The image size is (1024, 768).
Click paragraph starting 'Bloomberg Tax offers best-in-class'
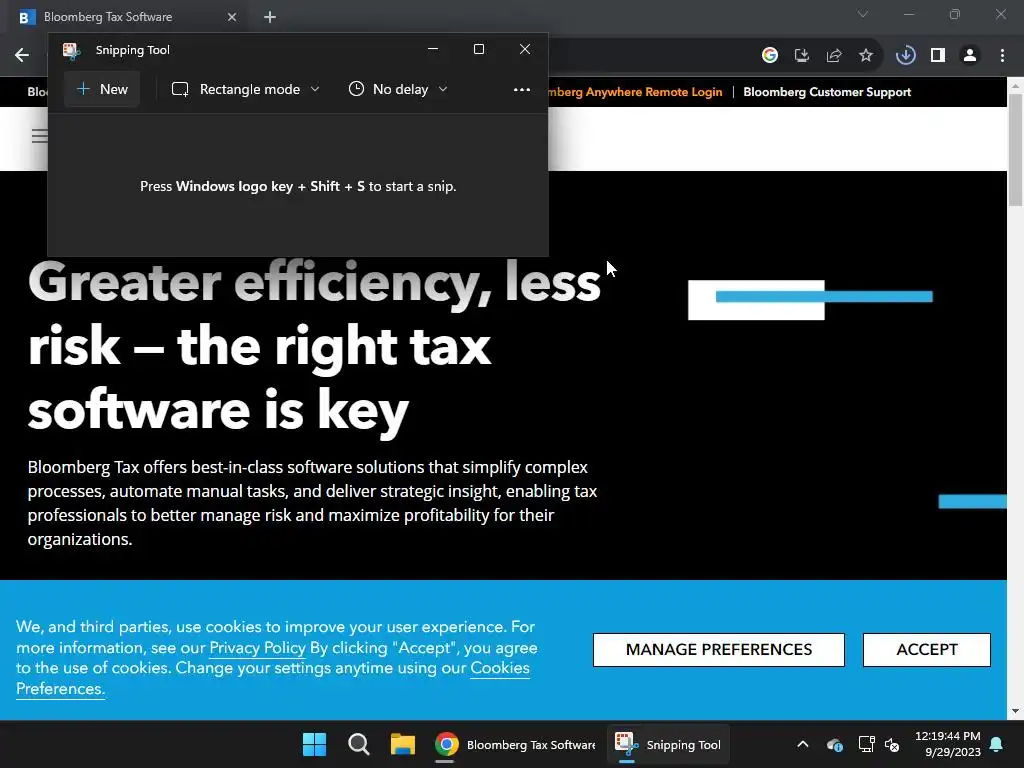[x=312, y=503]
